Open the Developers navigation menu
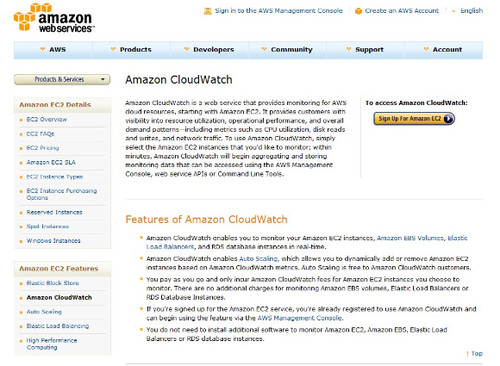This screenshot has width=500, height=366. 209,49
